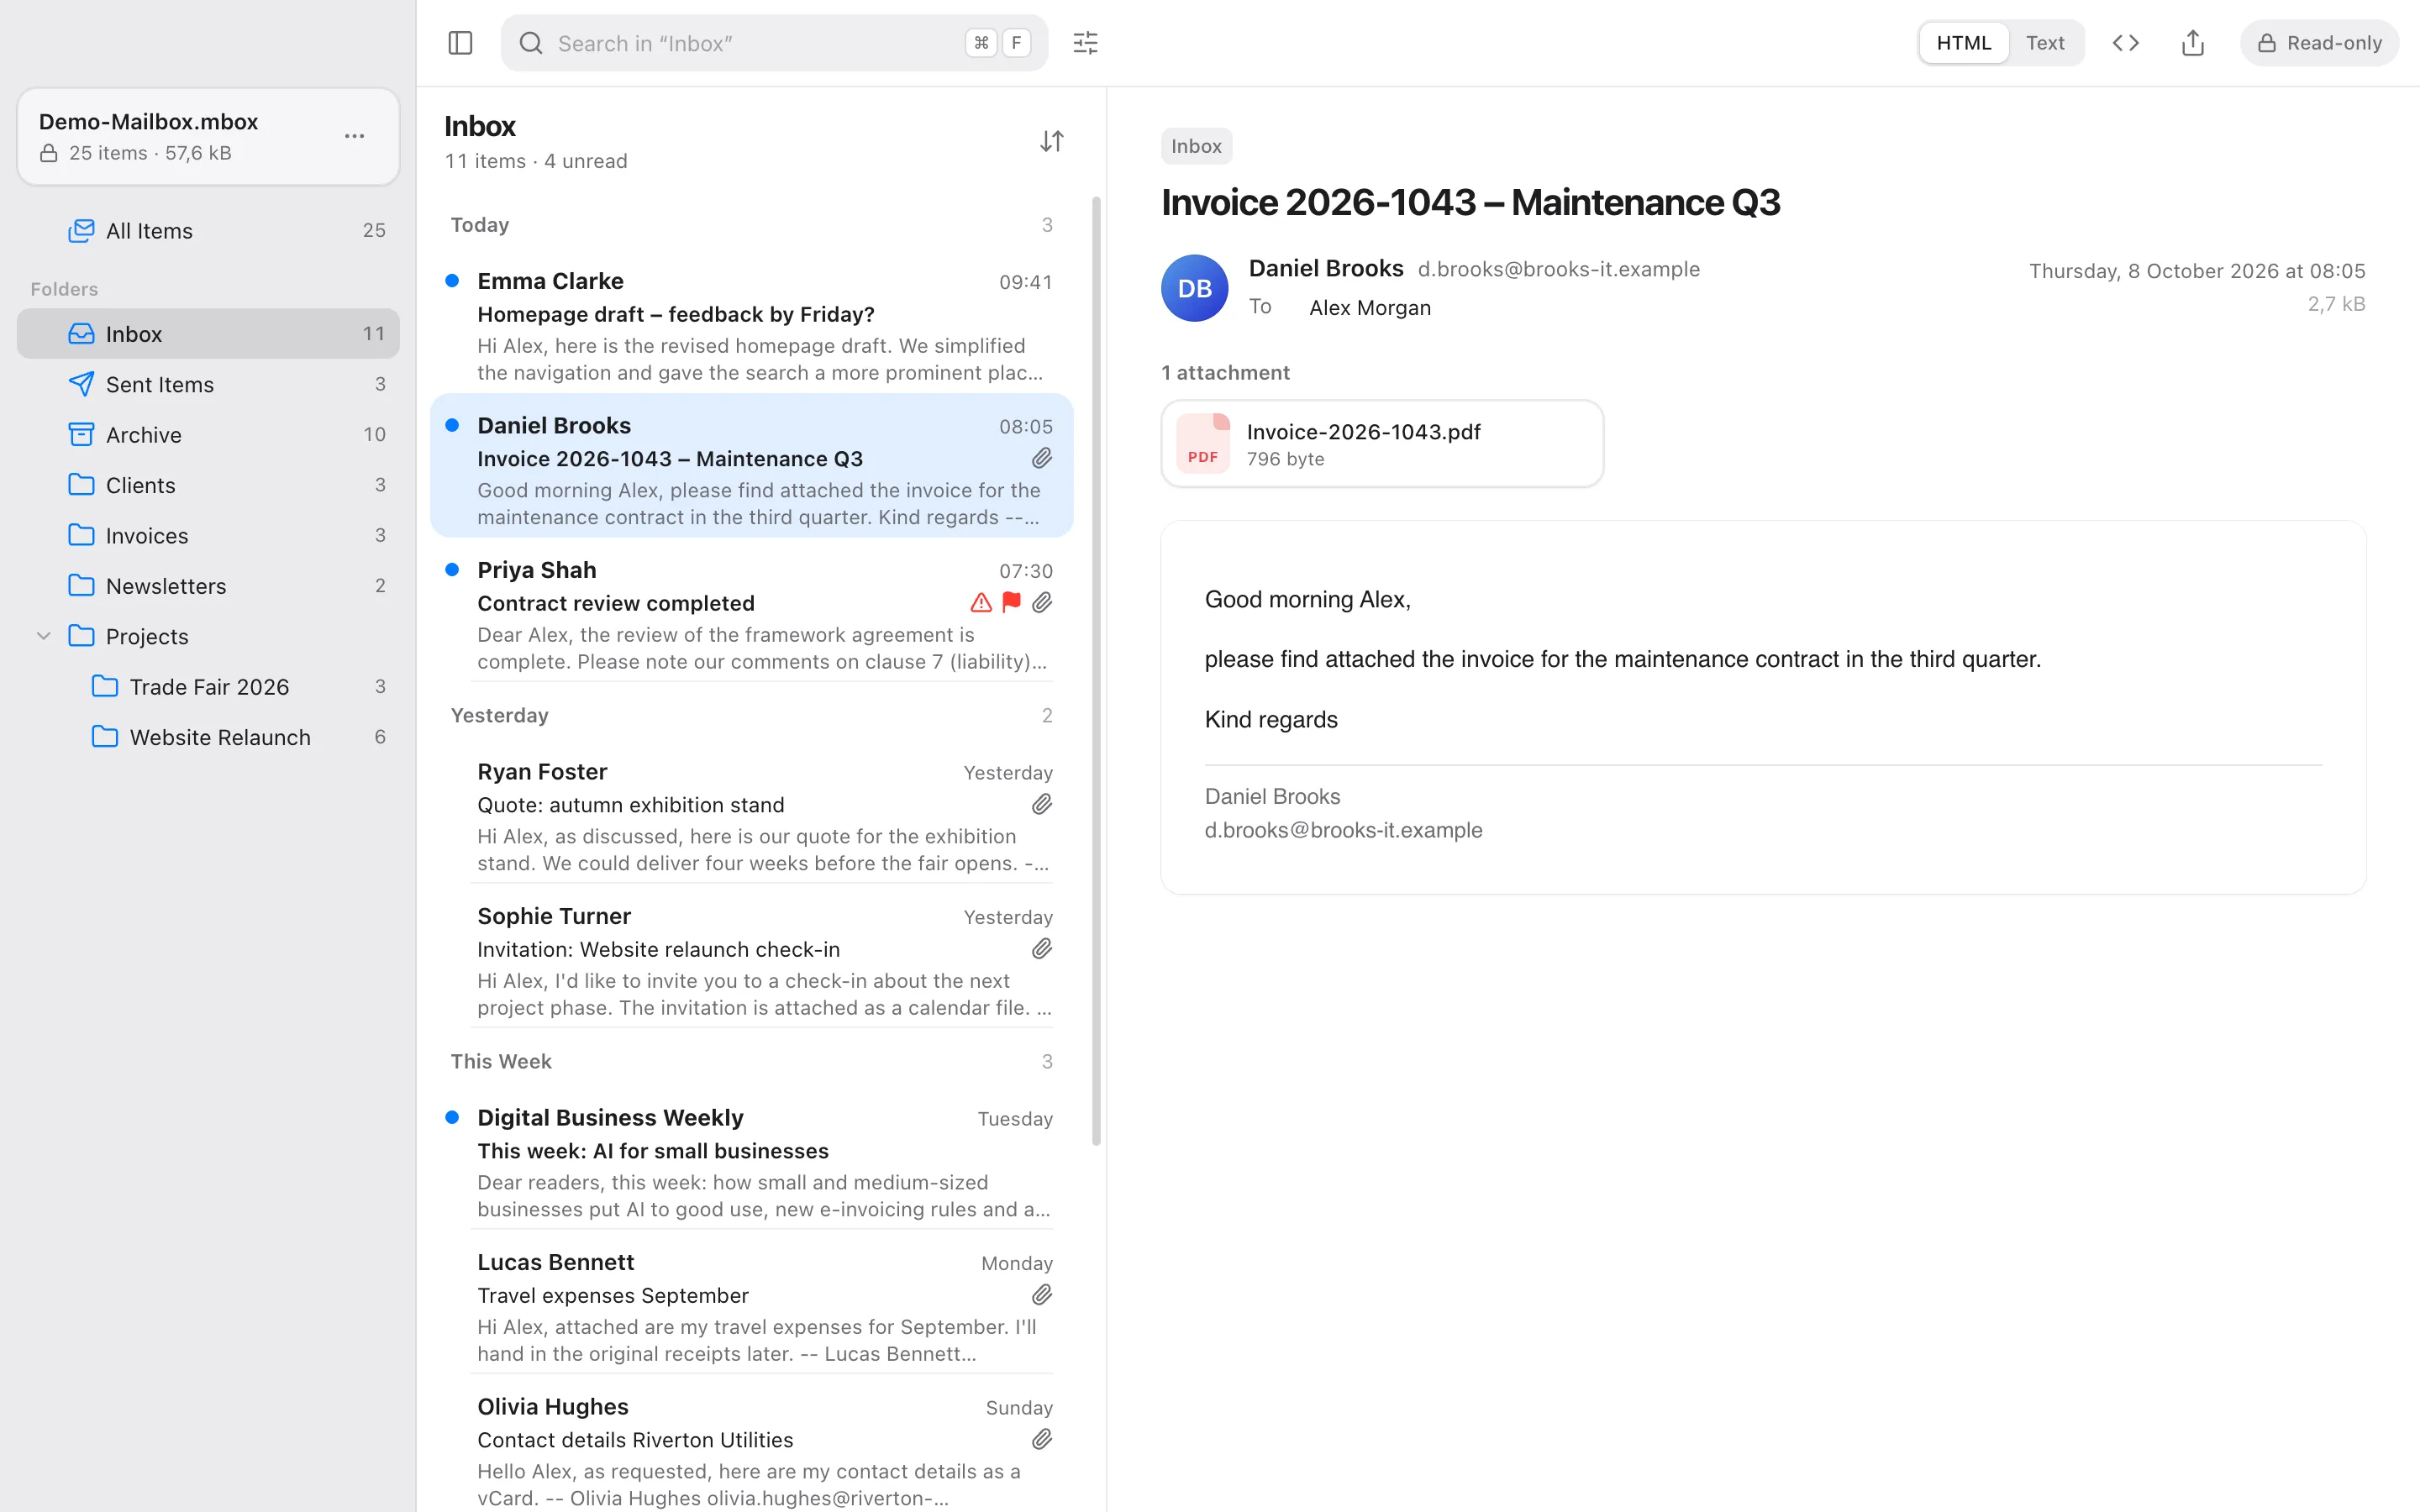Viewport: 2420px width, 1512px height.
Task: Click the share export icon
Action: click(2192, 43)
